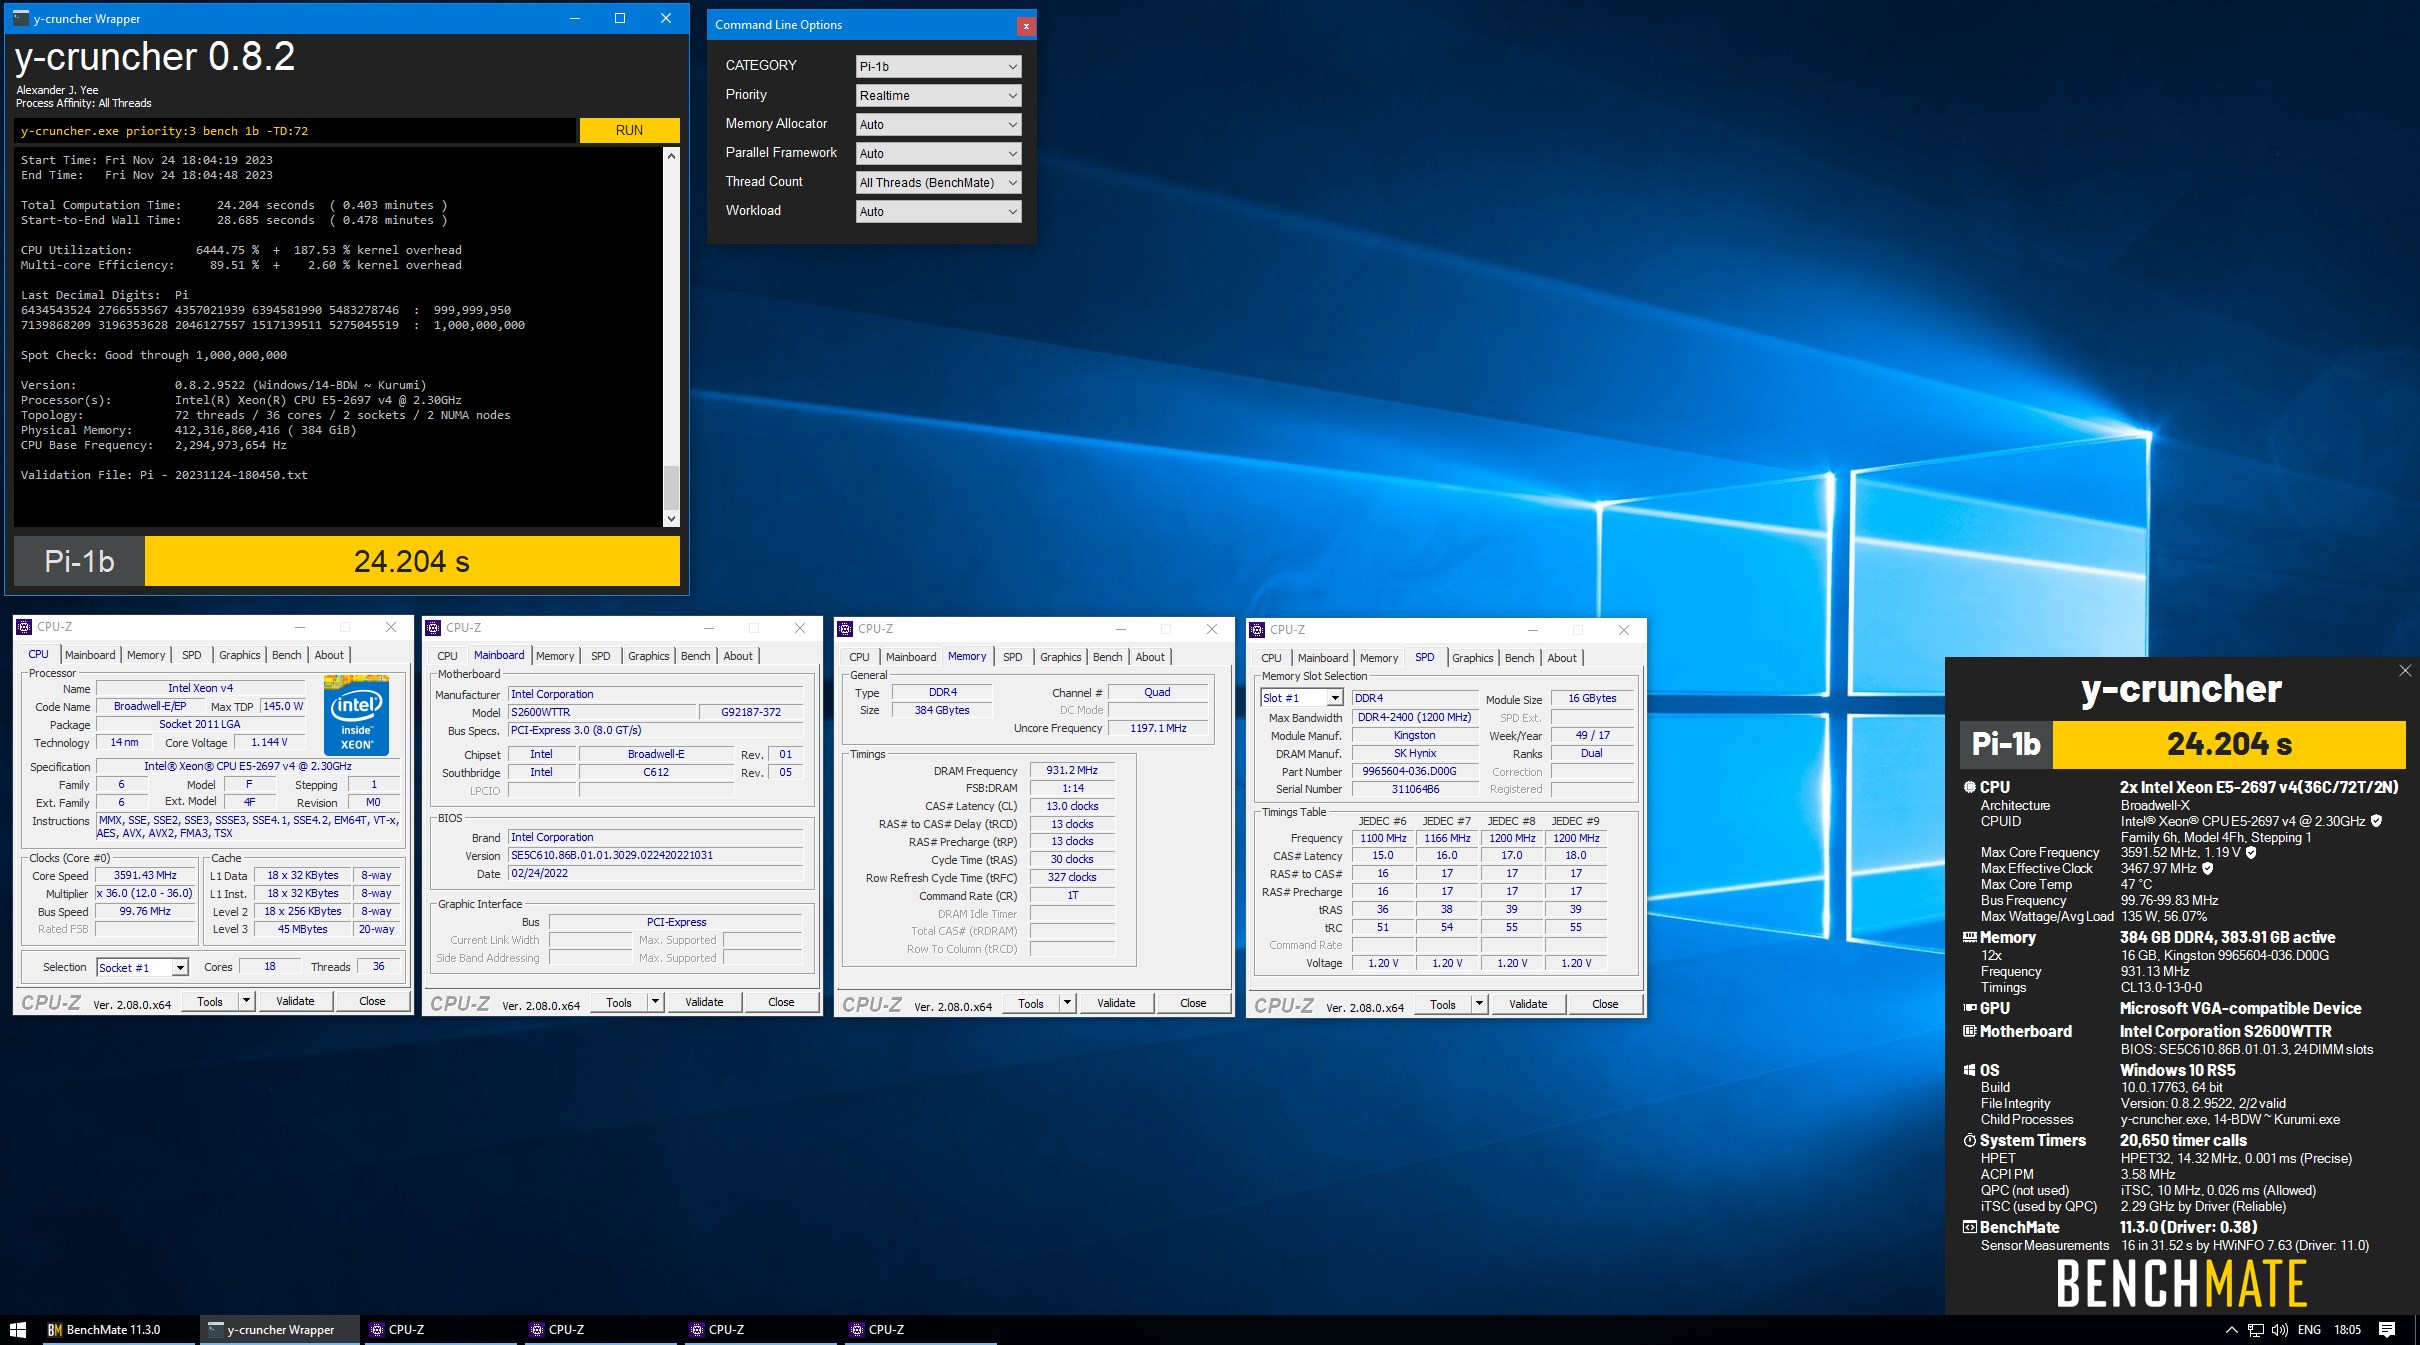
Task: Click the y-cruncher command line field
Action: point(295,131)
